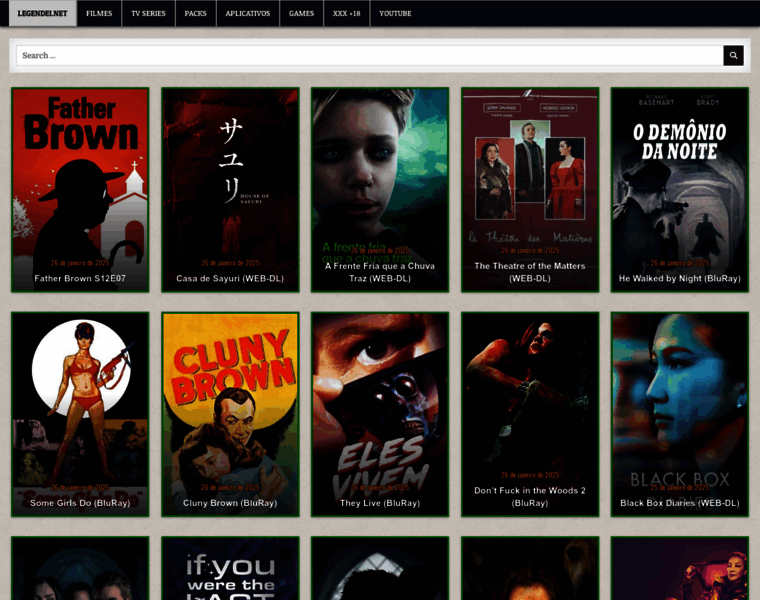This screenshot has height=600, width=760.
Task: Open The Theatre of the Matters poster
Action: 530,190
